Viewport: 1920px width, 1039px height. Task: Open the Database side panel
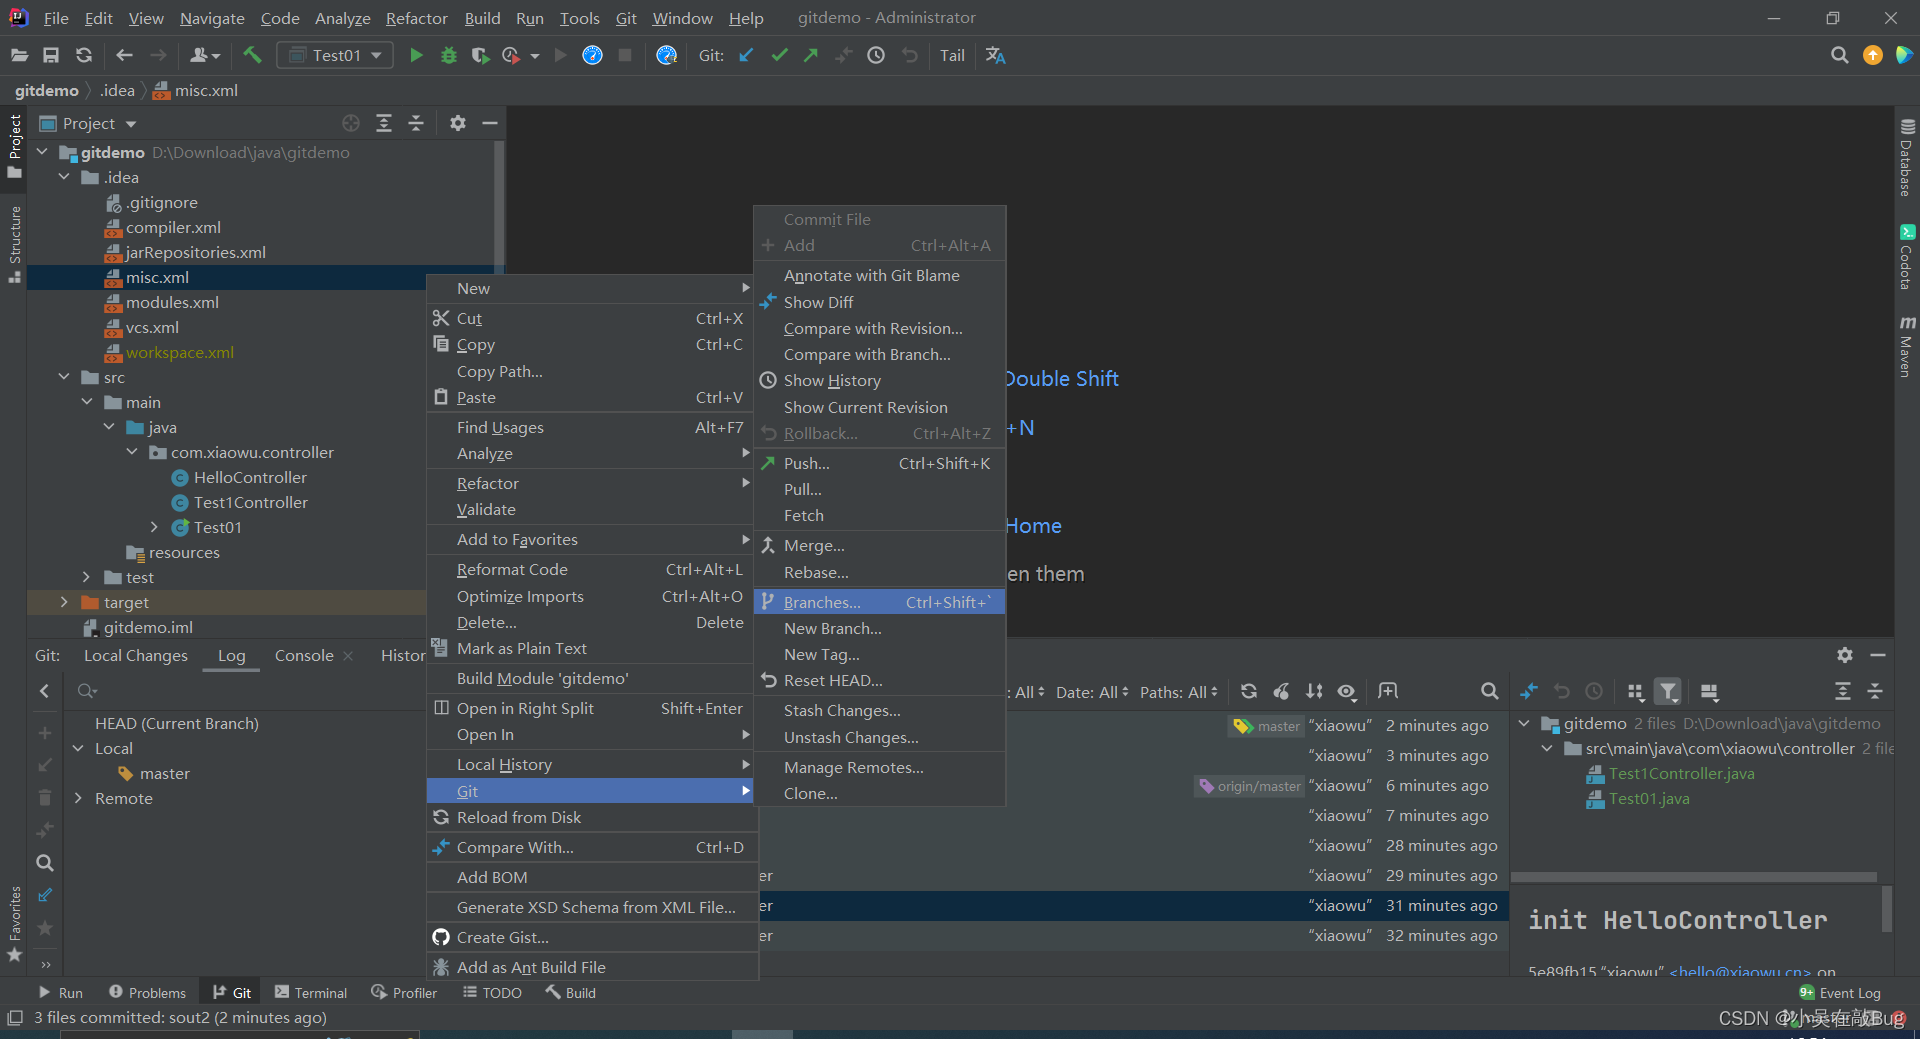point(1907,157)
